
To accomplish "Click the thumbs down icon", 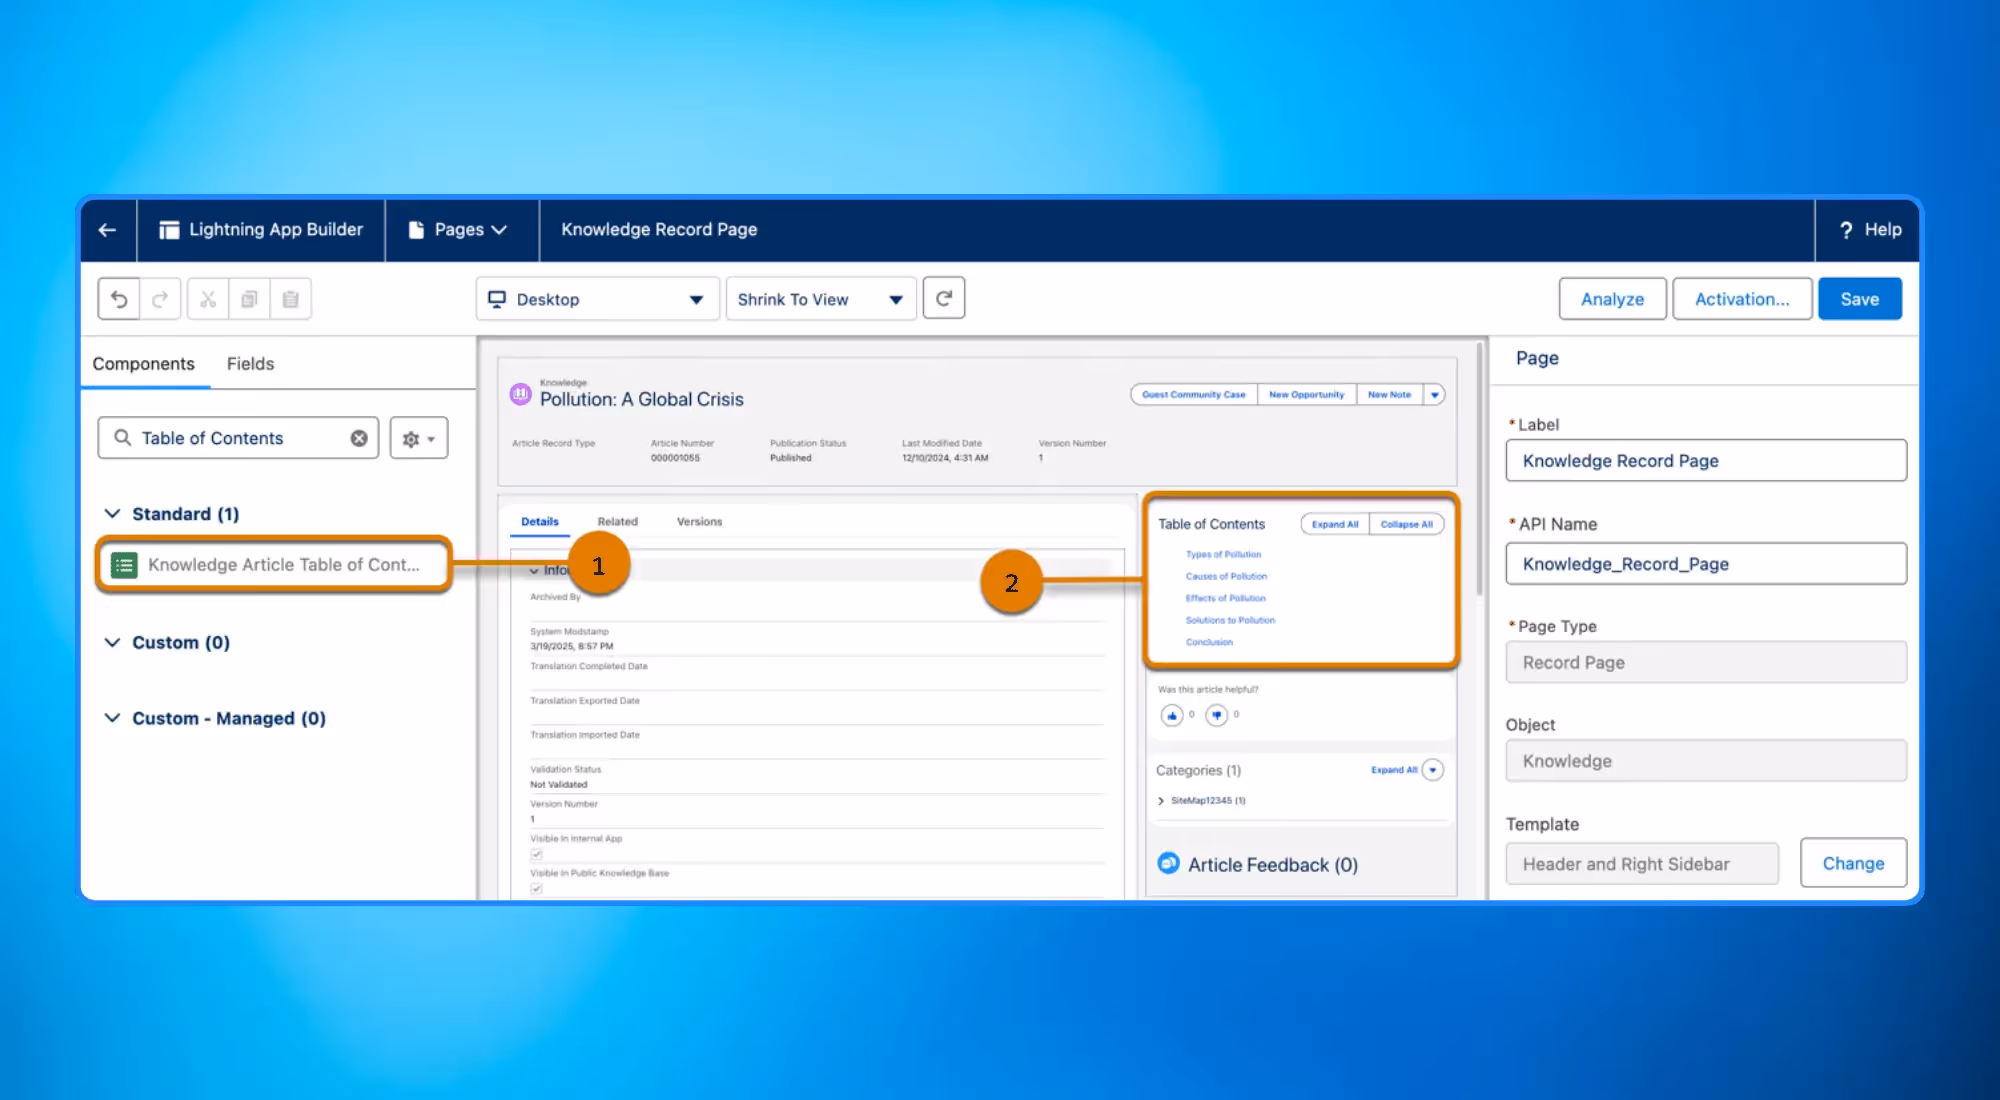I will (1216, 715).
